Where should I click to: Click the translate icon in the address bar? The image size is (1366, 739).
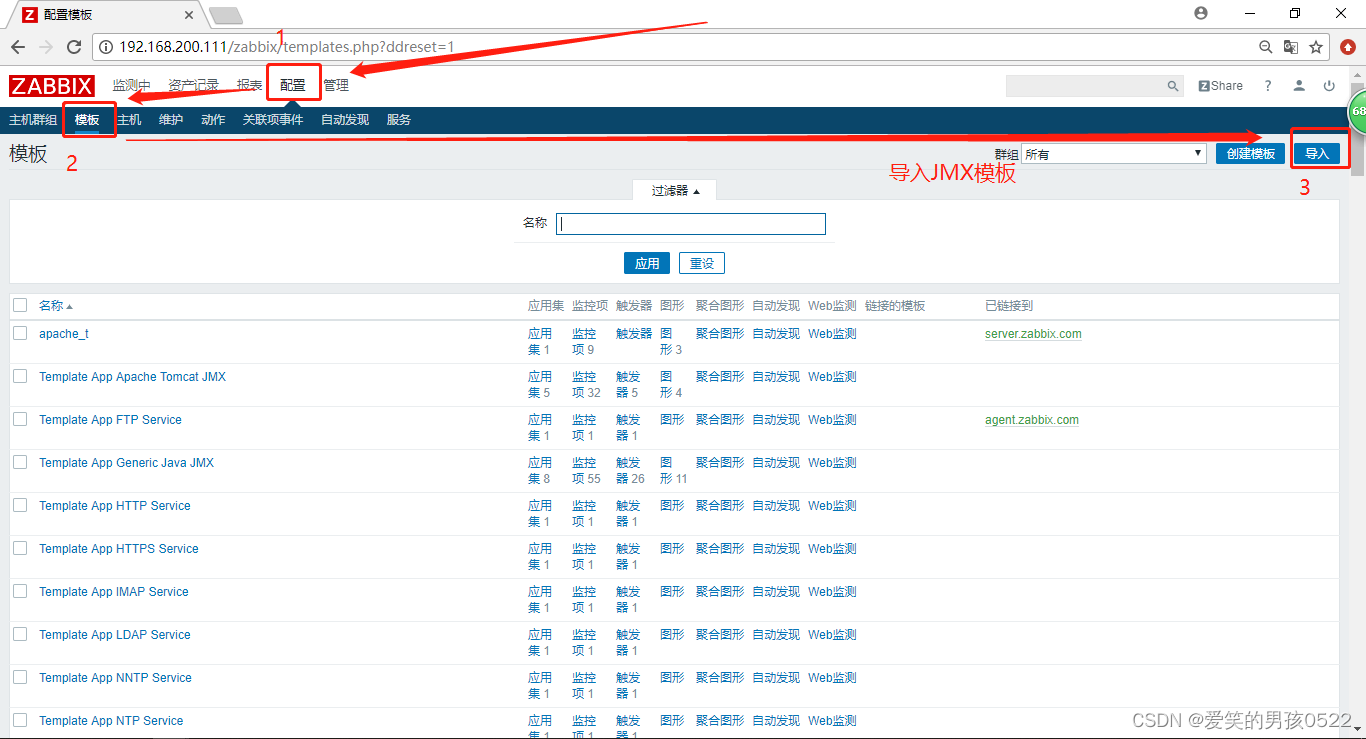click(1291, 46)
